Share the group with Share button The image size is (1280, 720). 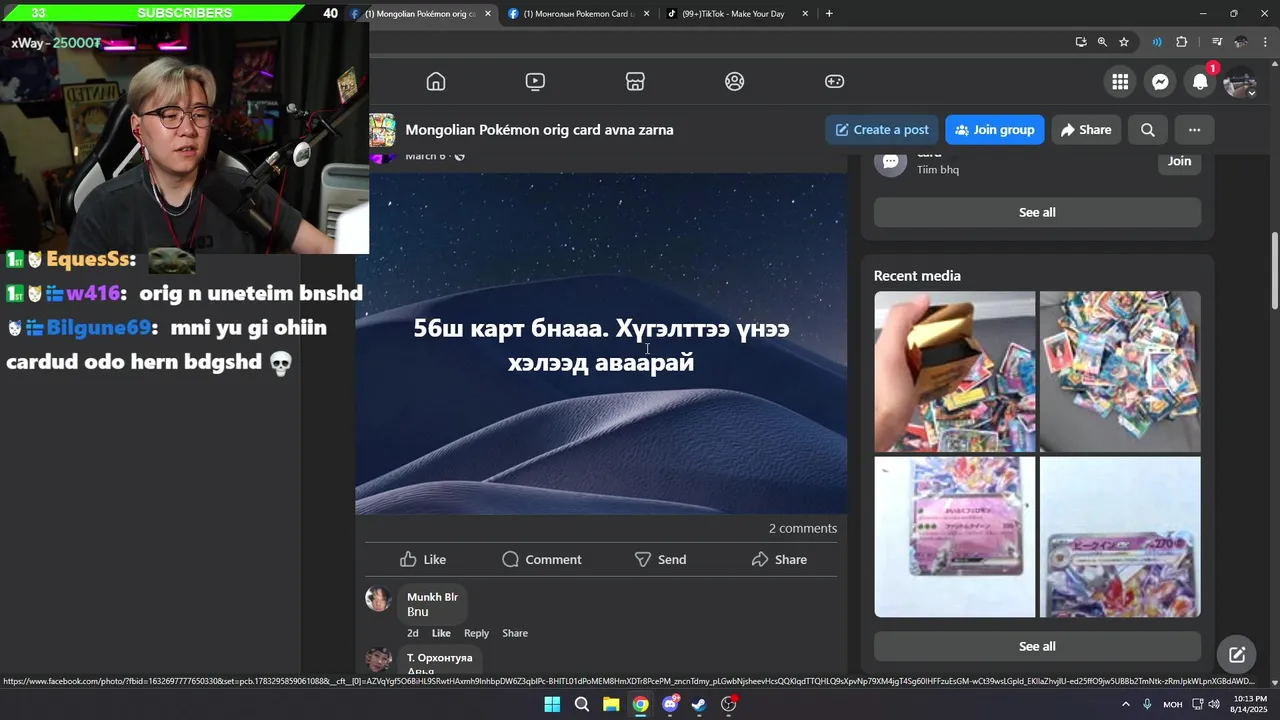(1086, 130)
